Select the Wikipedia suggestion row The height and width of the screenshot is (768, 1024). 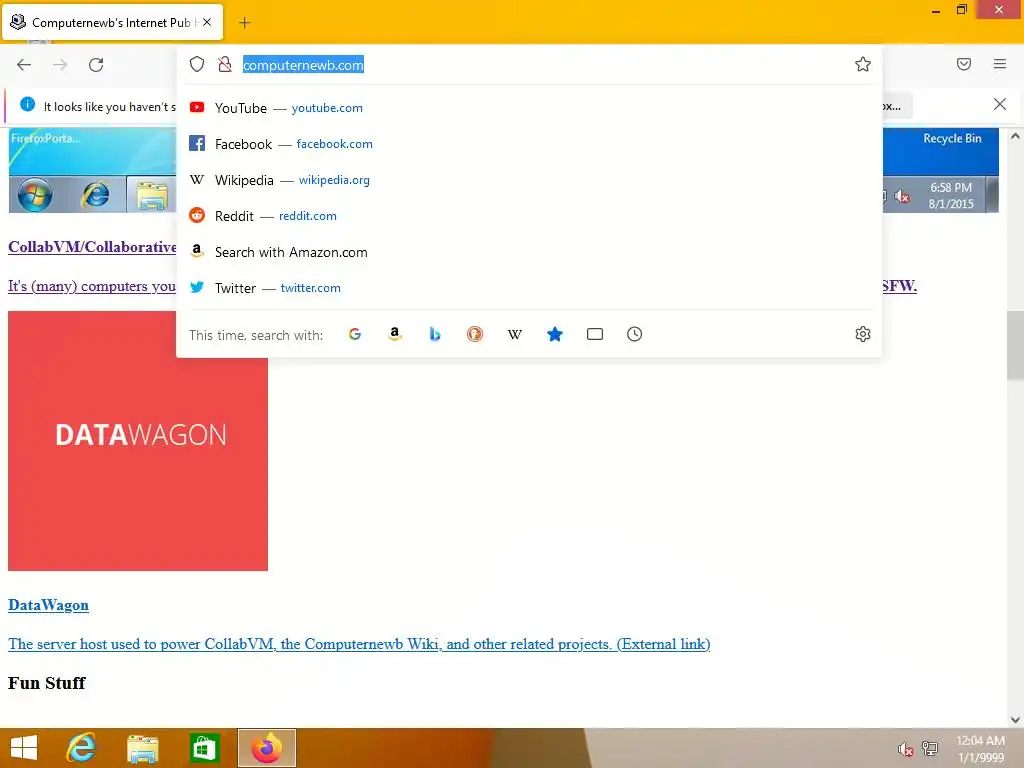(x=529, y=180)
